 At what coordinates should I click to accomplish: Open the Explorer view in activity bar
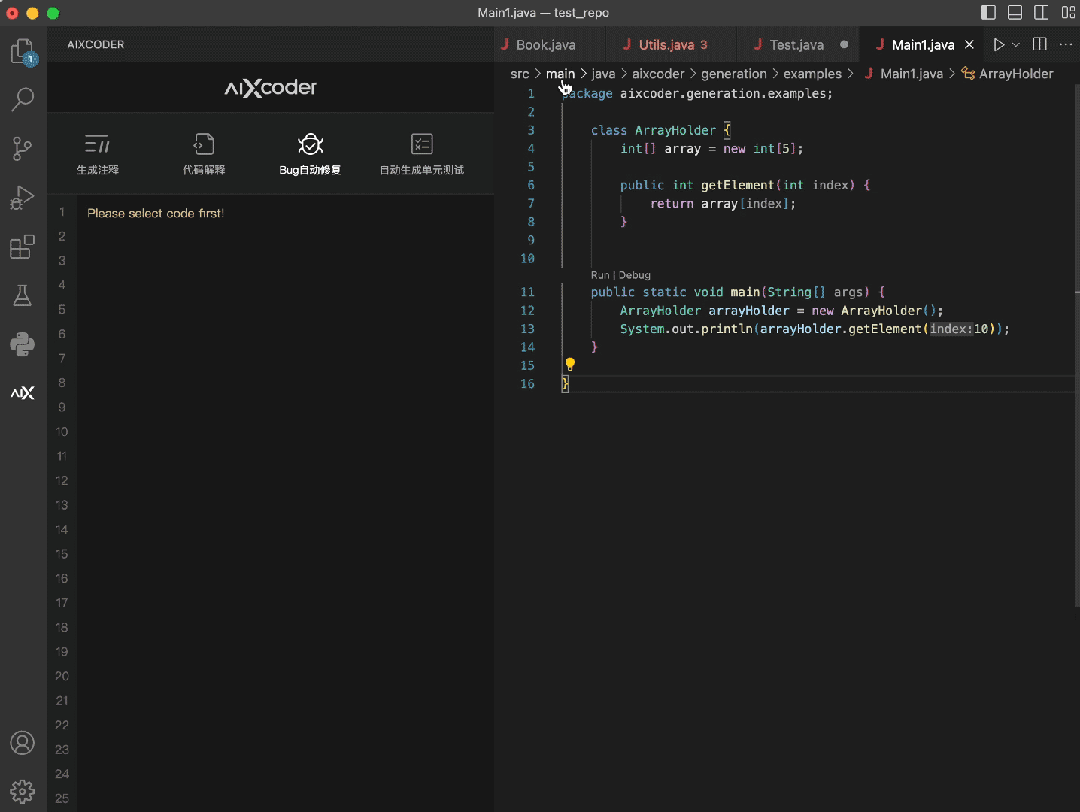pos(23,52)
